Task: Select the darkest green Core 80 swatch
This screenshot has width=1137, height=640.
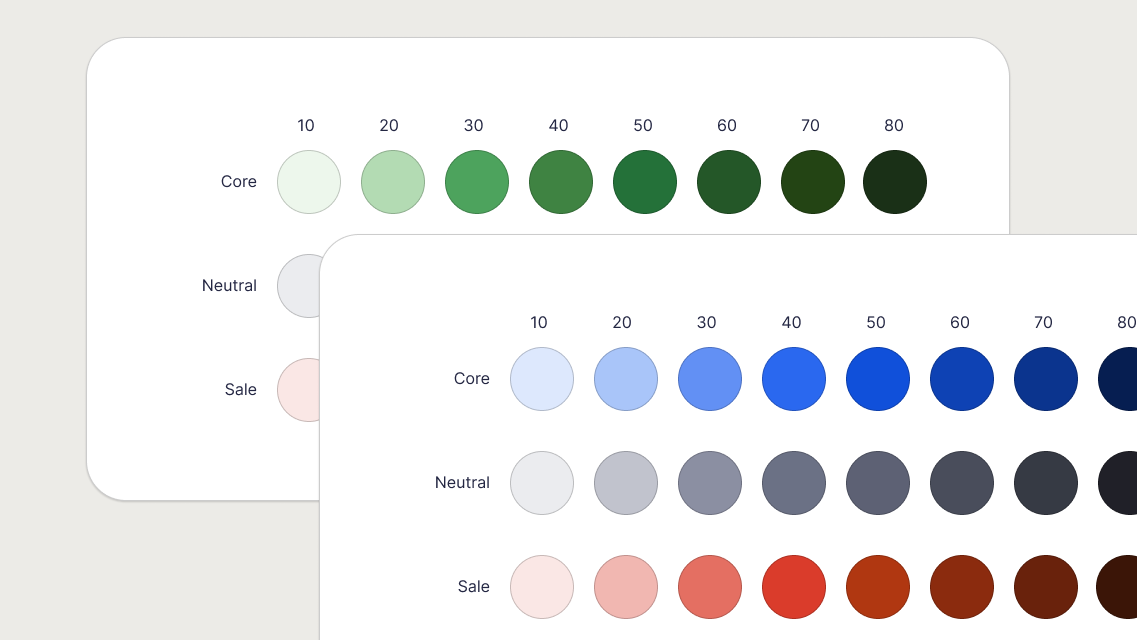Action: pos(894,181)
